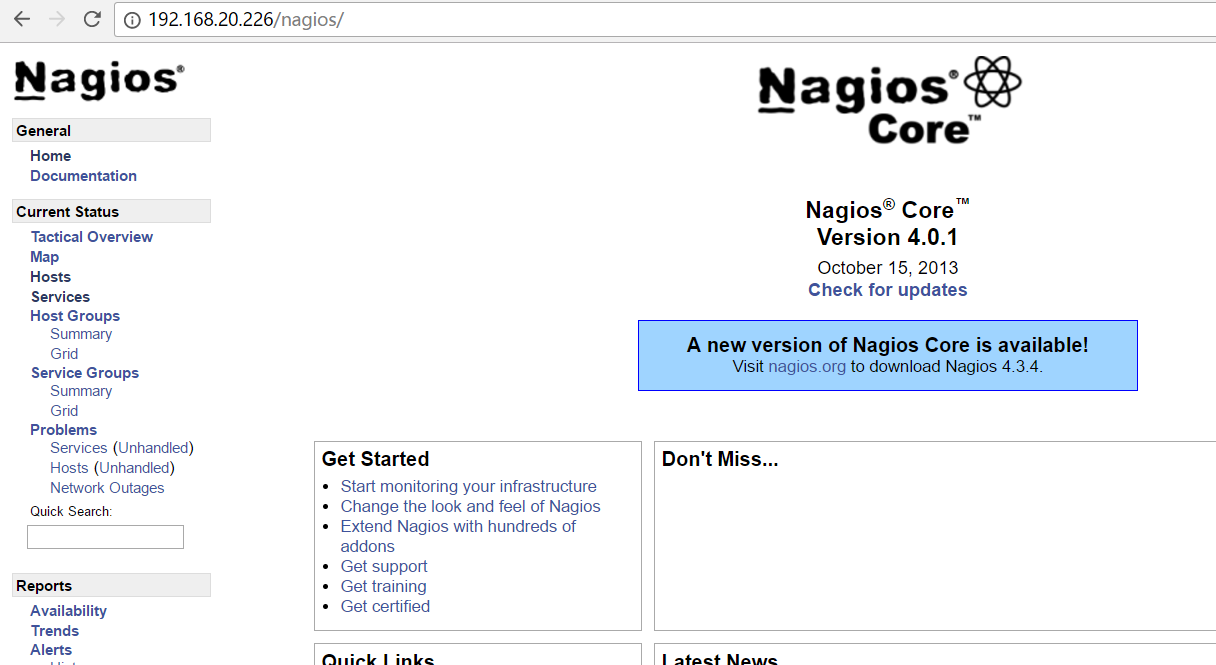Open Network Outages
Image resolution: width=1216 pixels, height=665 pixels.
point(107,488)
